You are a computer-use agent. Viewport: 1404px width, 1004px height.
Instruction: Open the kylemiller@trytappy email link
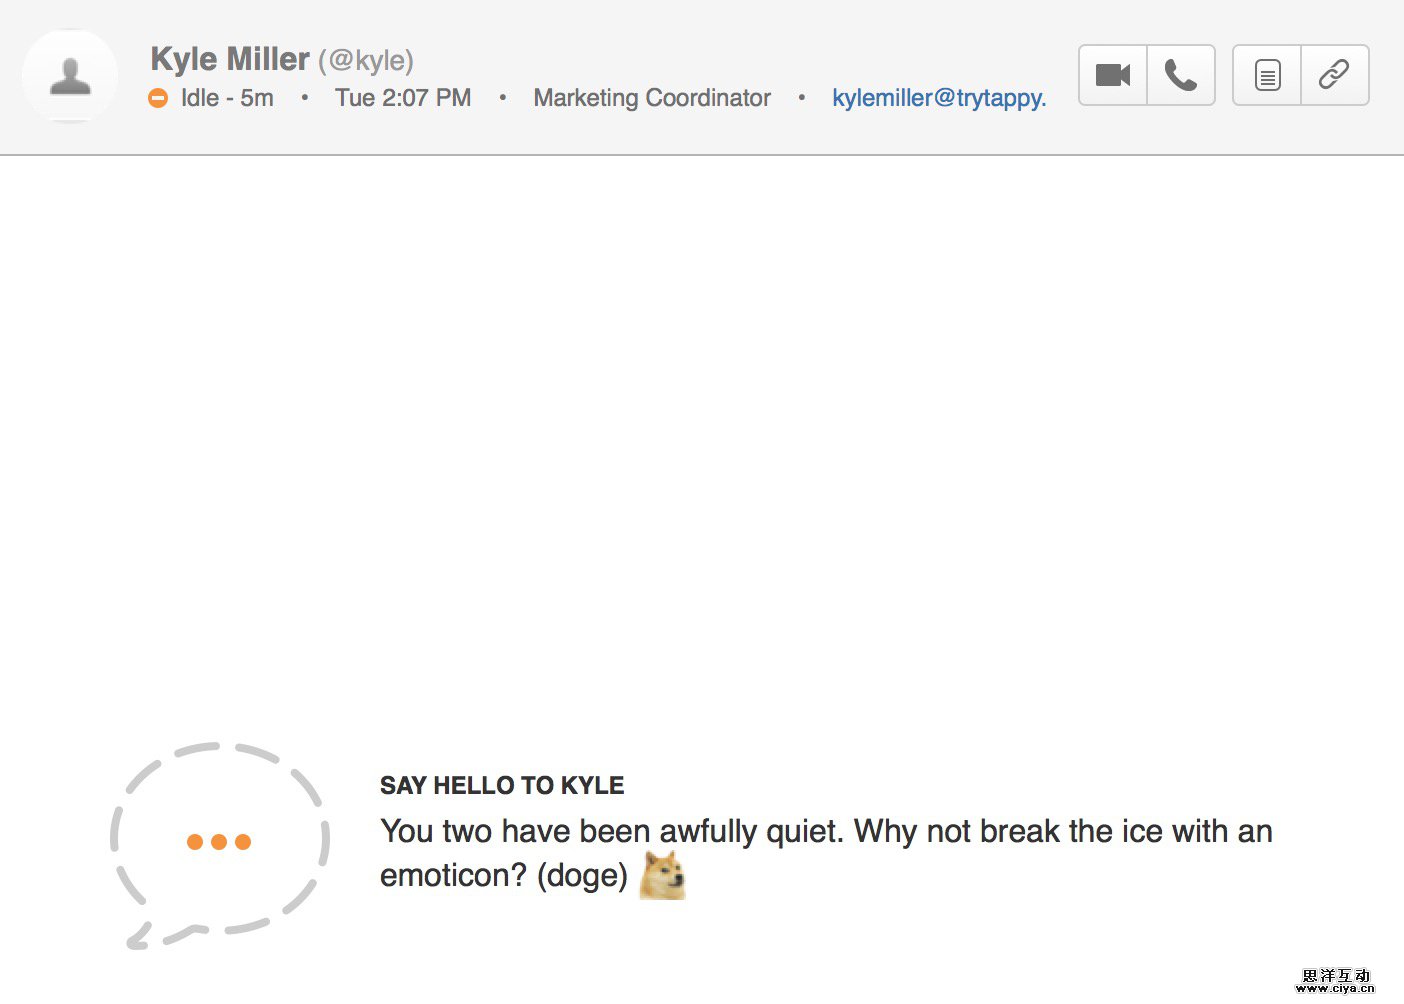939,98
